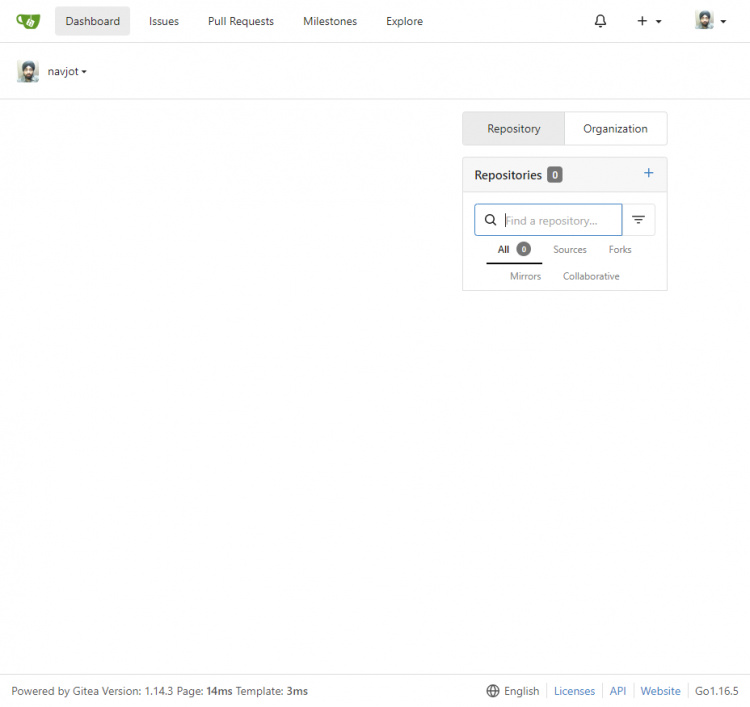Open the navjot context switcher dropdown
Image resolution: width=750 pixels, height=707 pixels.
click(x=66, y=71)
